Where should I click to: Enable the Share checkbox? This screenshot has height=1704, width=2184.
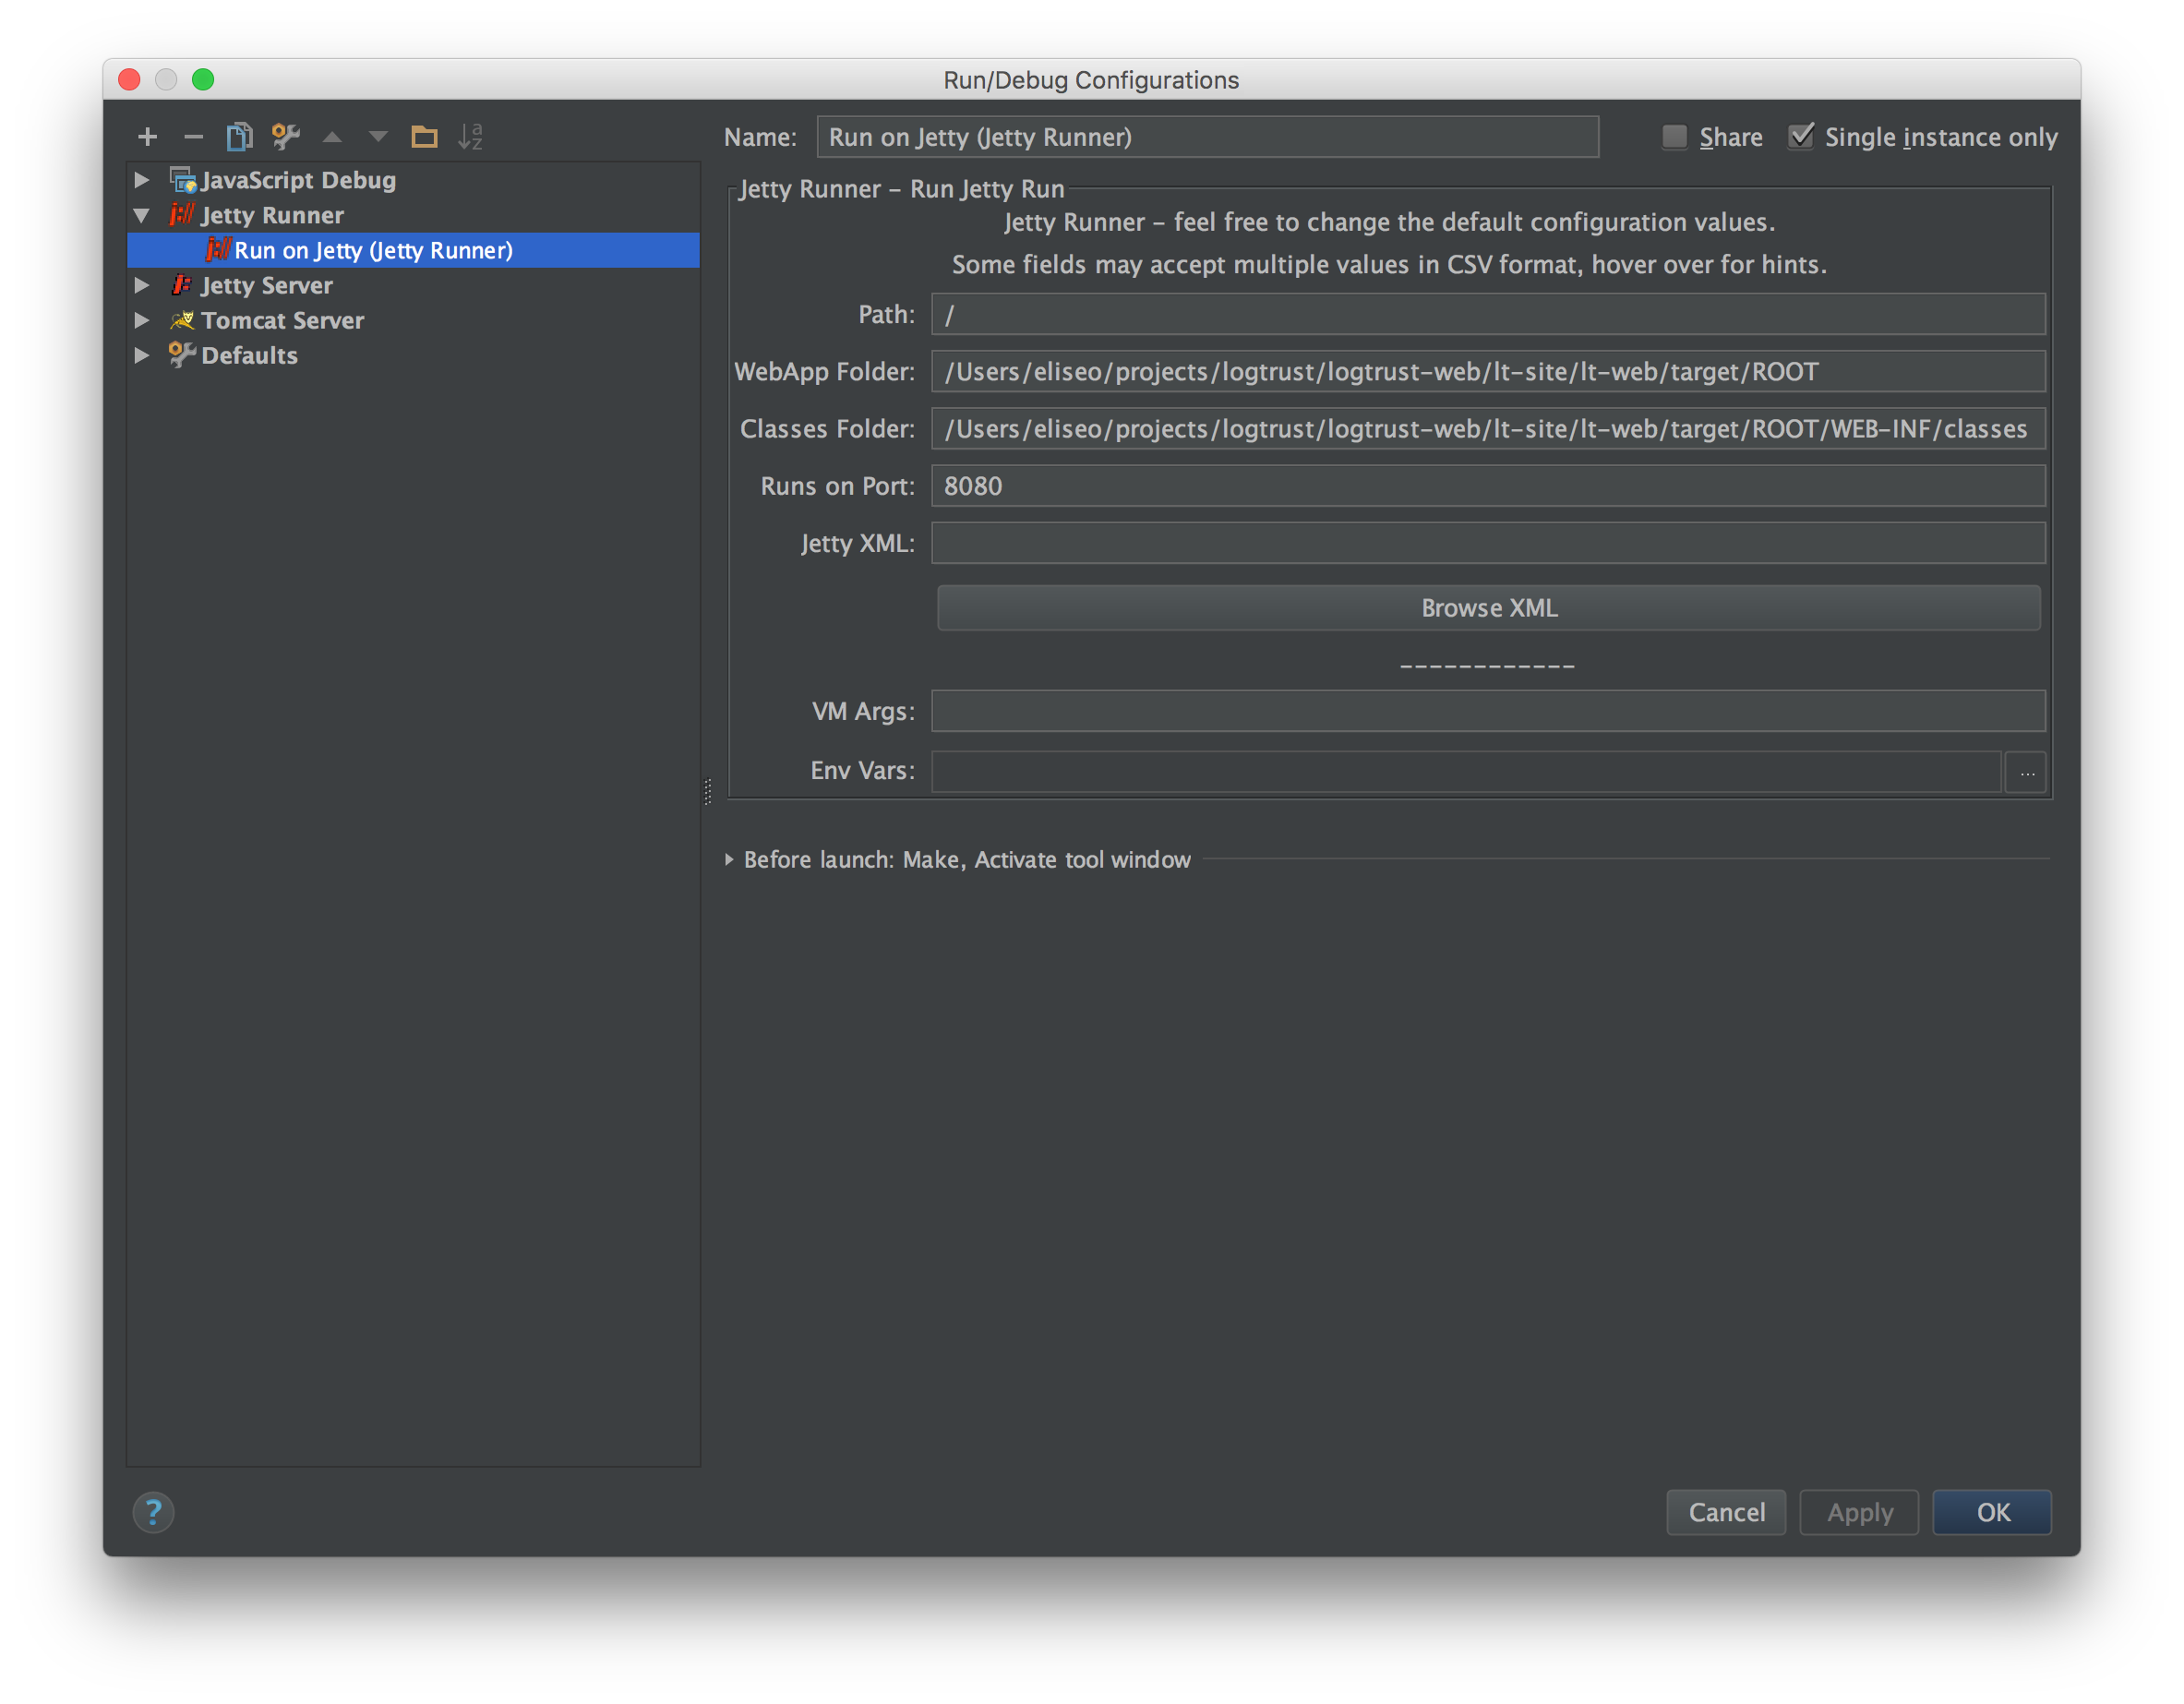point(1674,136)
